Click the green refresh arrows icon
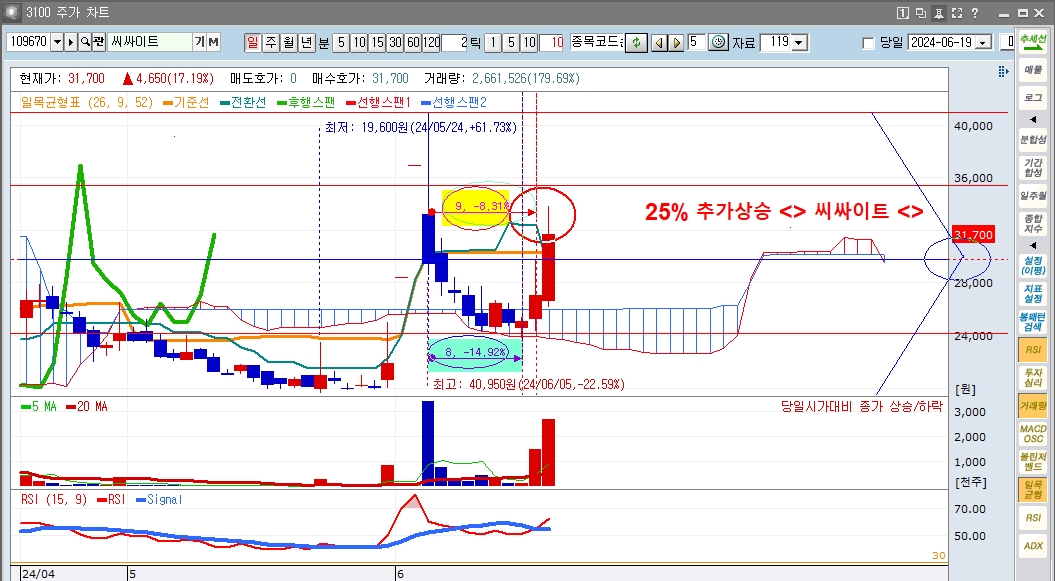This screenshot has width=1055, height=581. pyautogui.click(x=636, y=42)
